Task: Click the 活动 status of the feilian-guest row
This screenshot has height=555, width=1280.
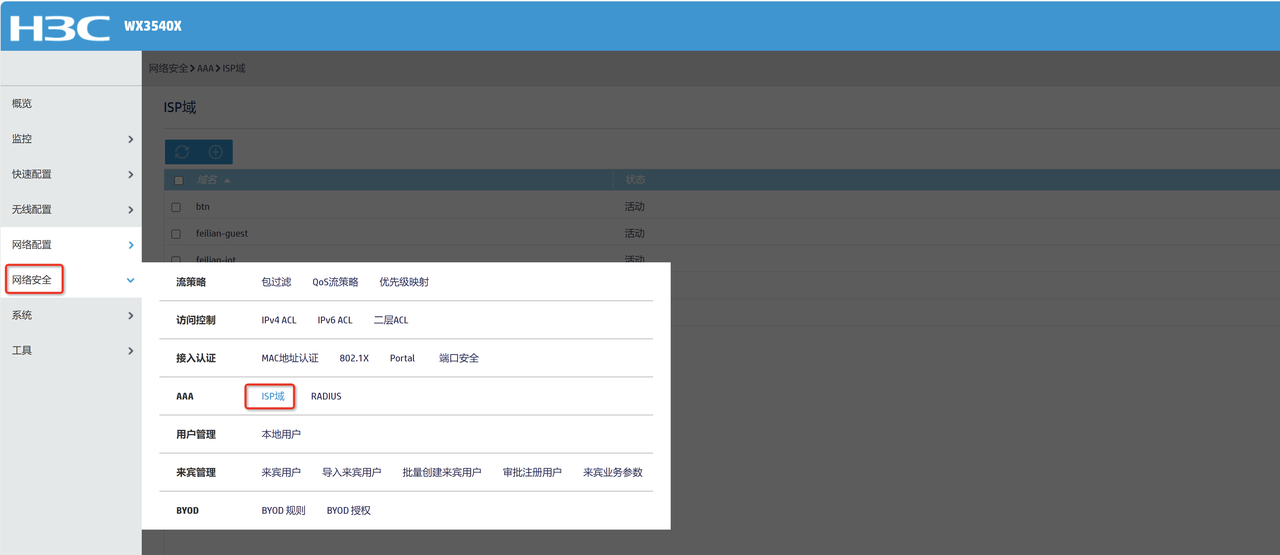Action: (x=635, y=234)
